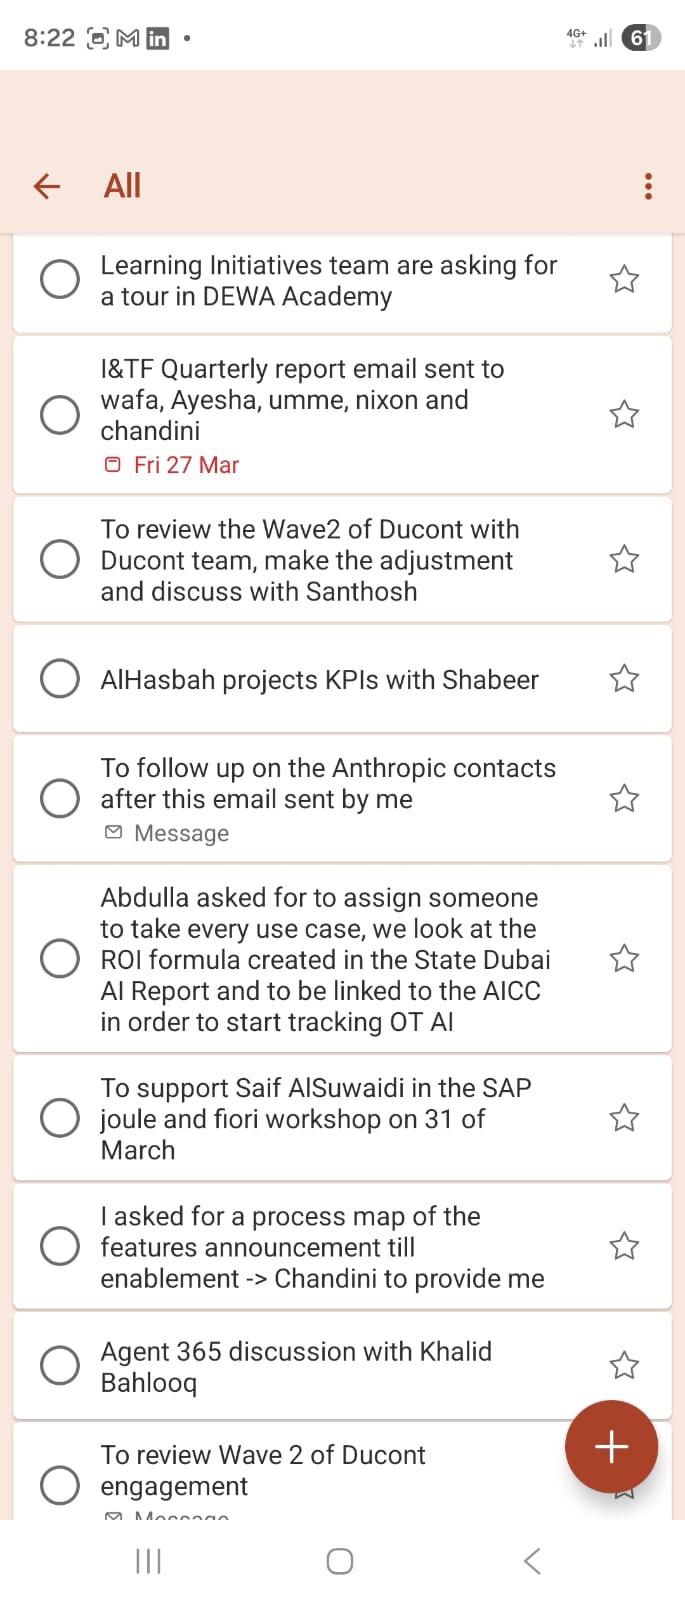Mark AlHasbah projects KPIs task important
This screenshot has height=1600, width=685.
pos(624,679)
